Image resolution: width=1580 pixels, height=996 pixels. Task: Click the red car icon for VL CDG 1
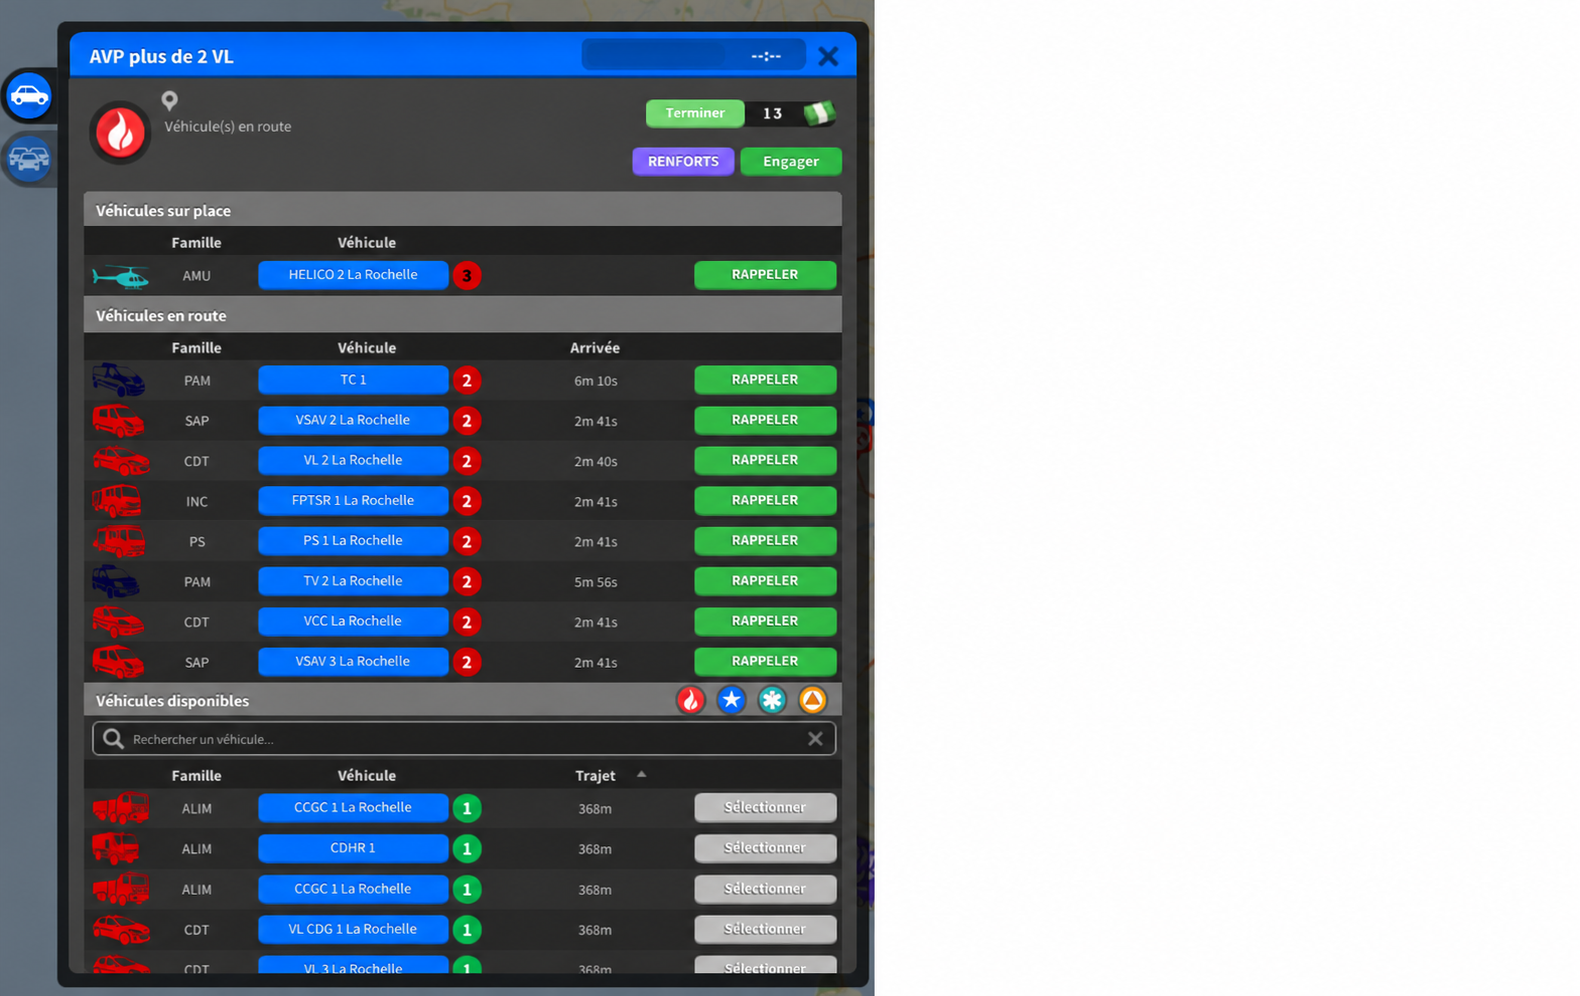121,929
